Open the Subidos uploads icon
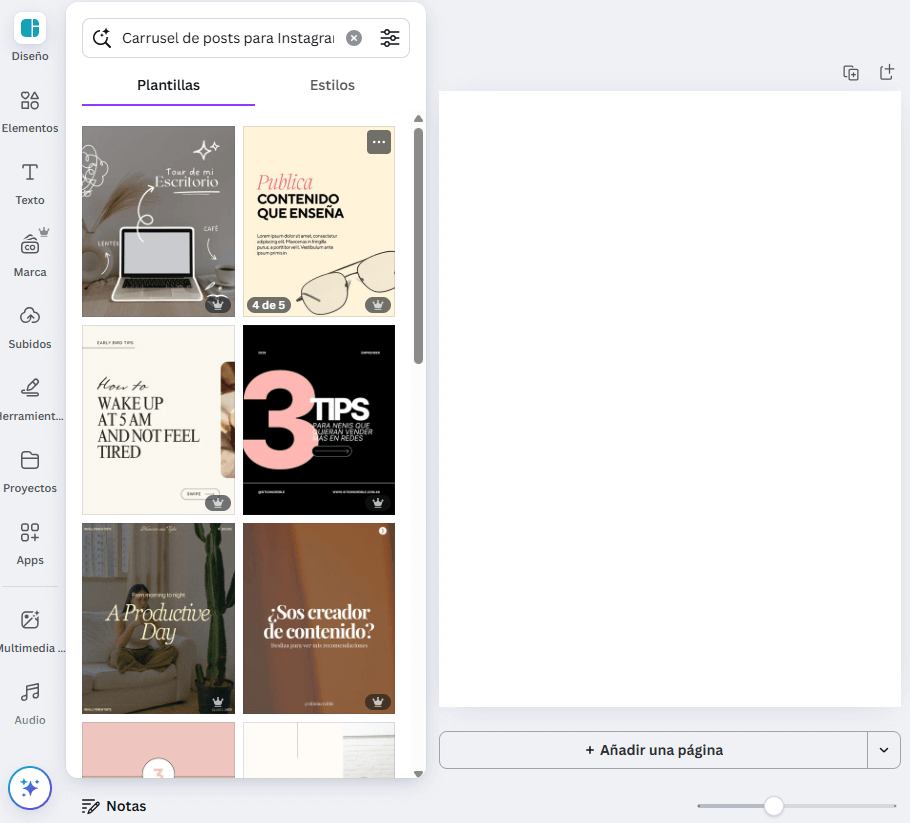The width and height of the screenshot is (910, 823). coord(30,317)
